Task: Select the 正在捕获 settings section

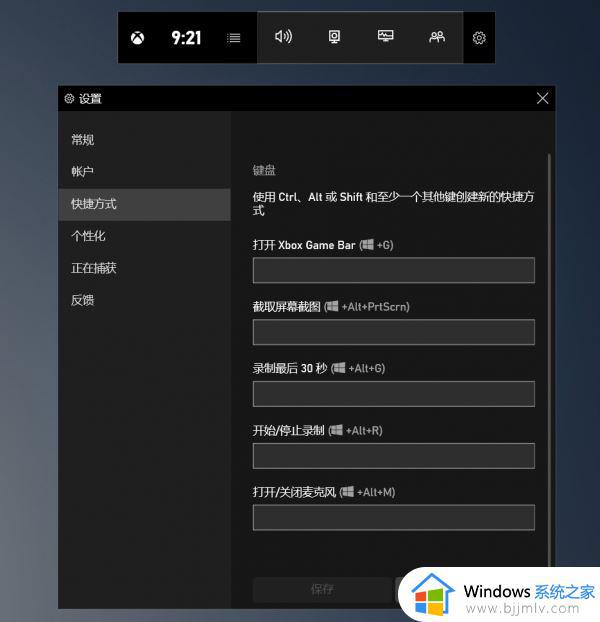Action: point(144,269)
